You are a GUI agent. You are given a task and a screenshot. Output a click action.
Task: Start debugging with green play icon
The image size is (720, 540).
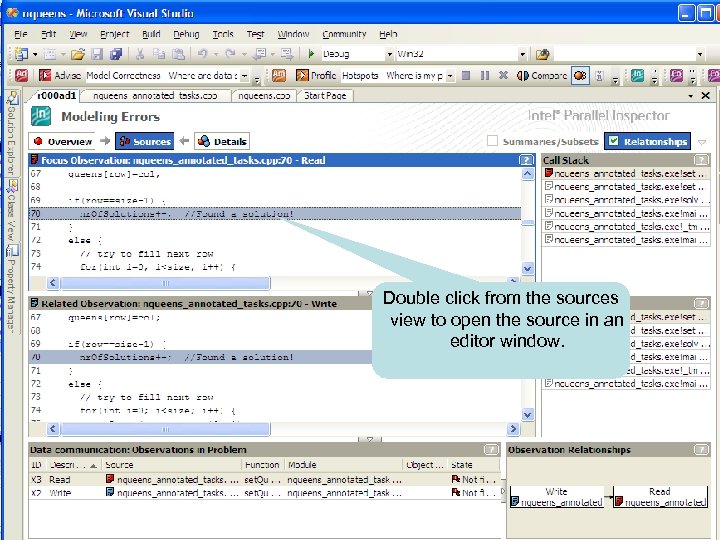[311, 54]
